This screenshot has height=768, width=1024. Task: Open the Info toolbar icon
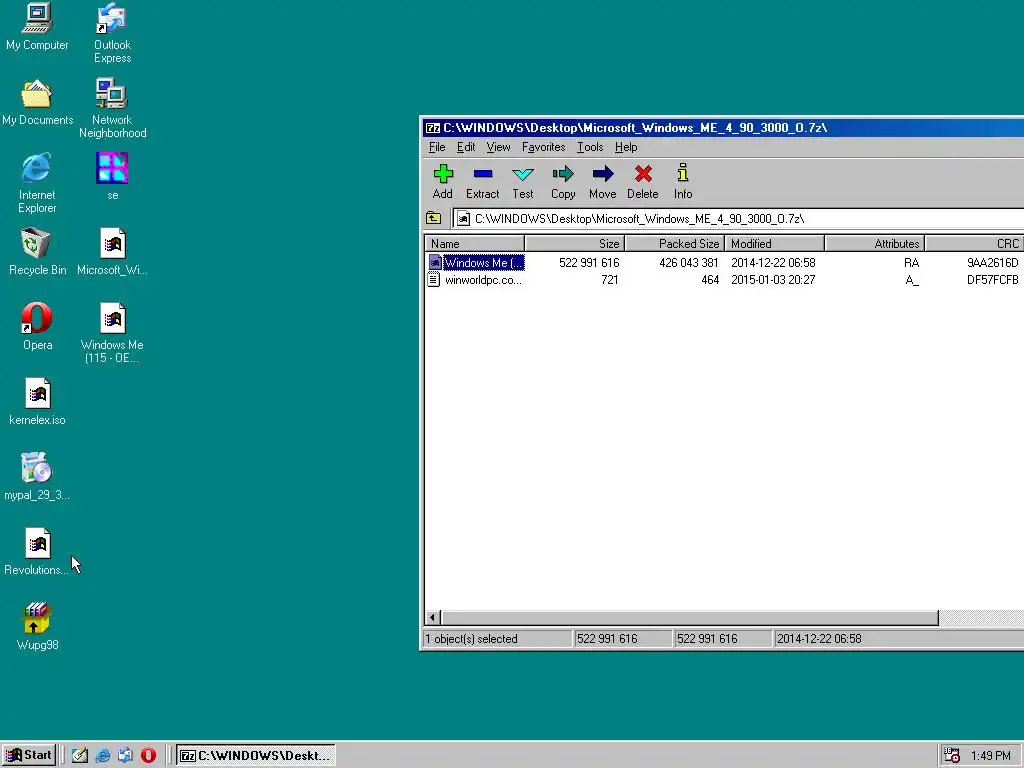coord(683,182)
